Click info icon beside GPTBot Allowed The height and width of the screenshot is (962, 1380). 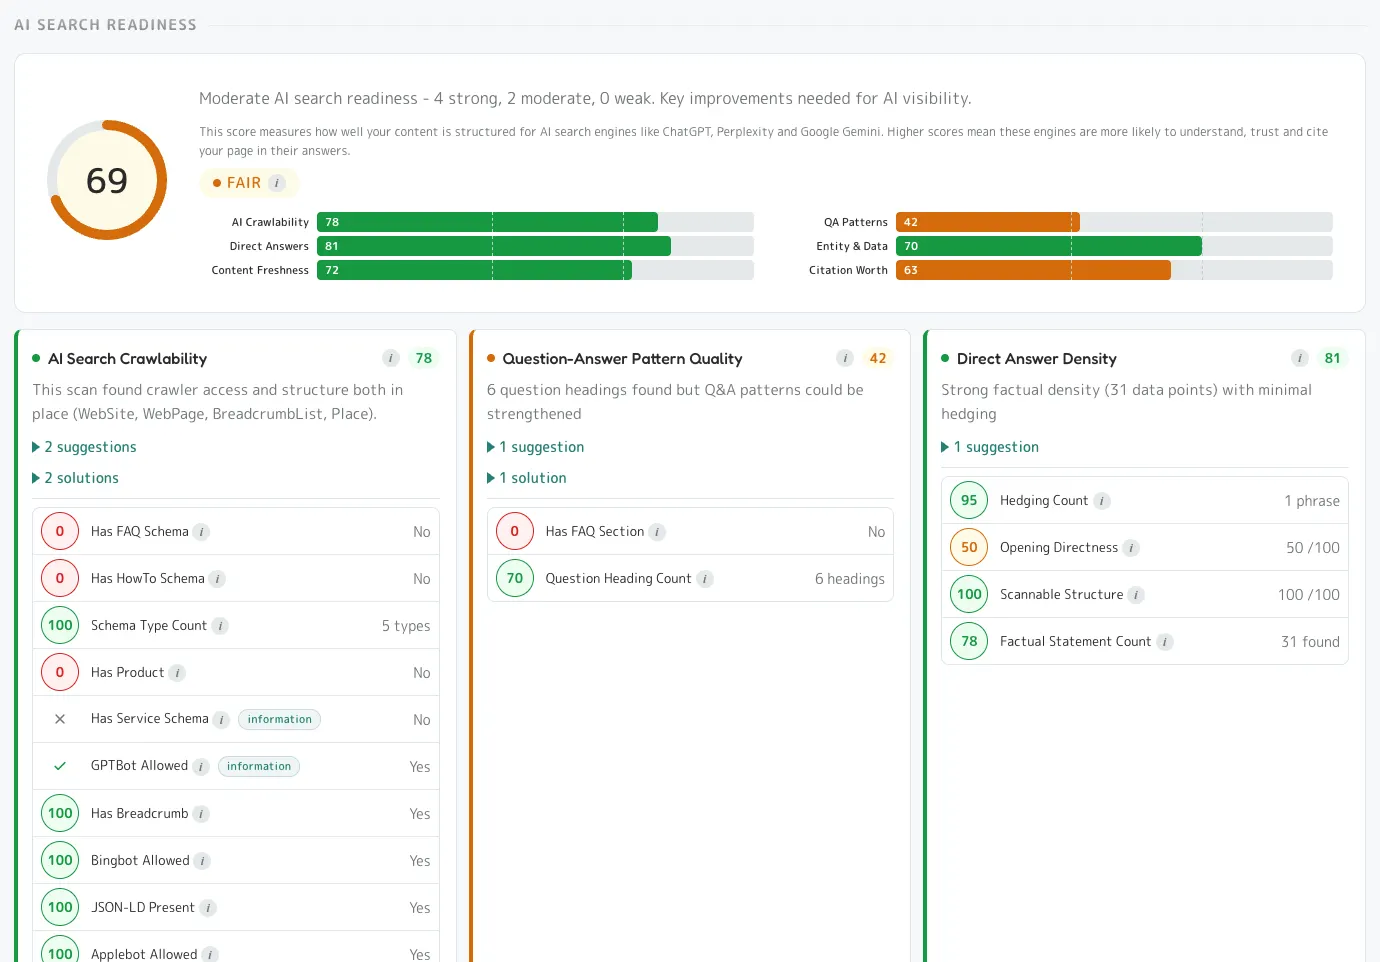tap(201, 767)
